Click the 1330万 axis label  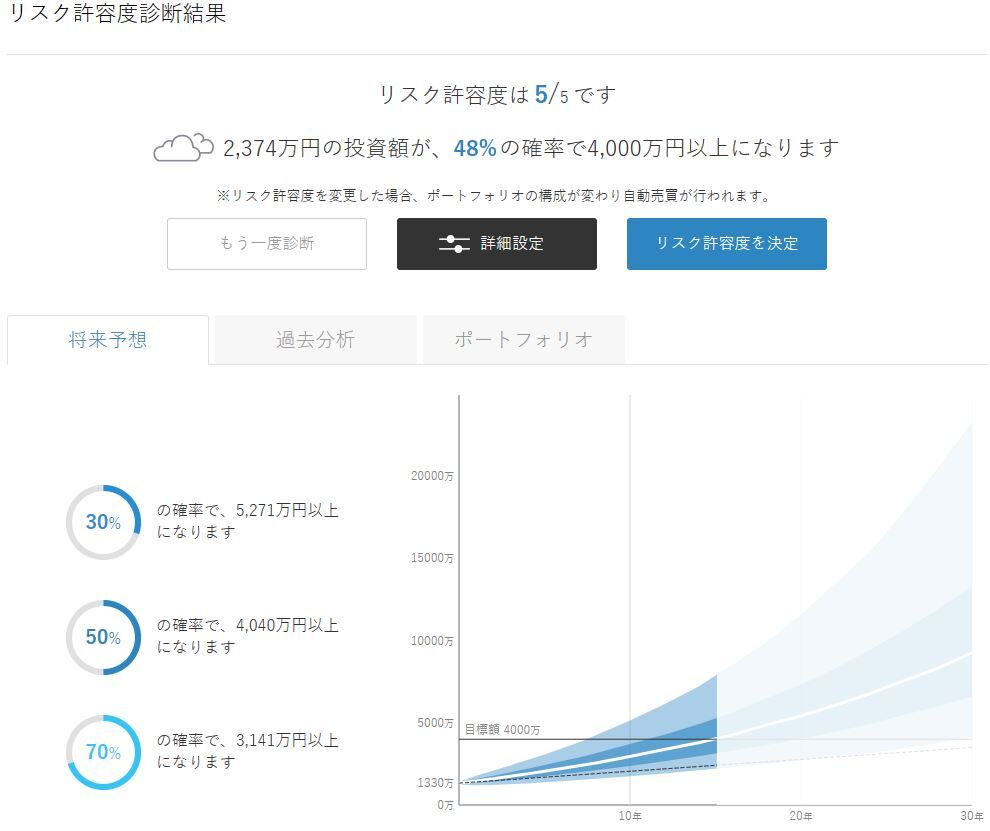coord(435,783)
